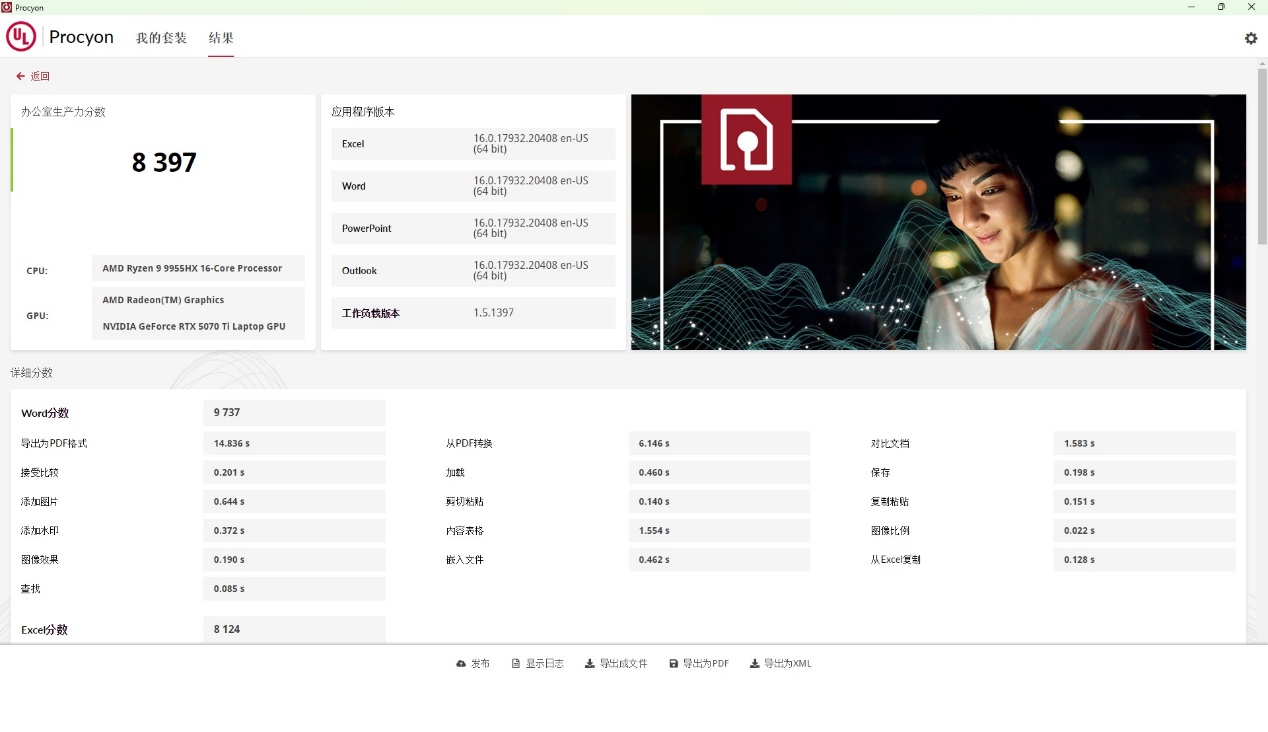The height and width of the screenshot is (732, 1268).
Task: Click the 发布 cloud upload icon
Action: coord(461,664)
